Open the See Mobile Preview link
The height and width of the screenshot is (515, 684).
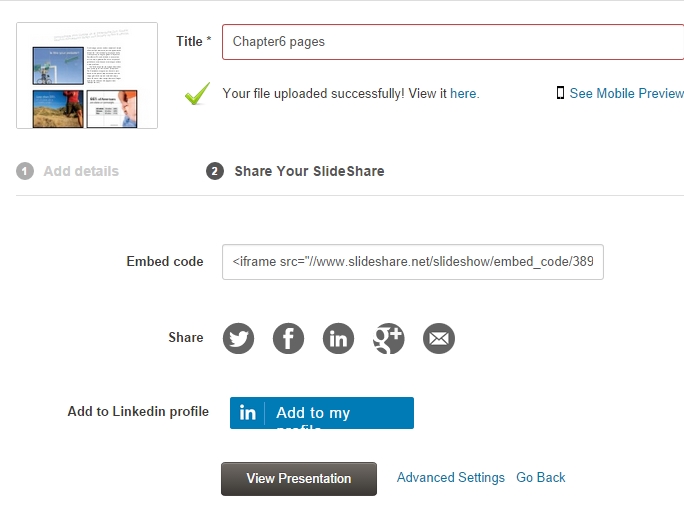[626, 93]
